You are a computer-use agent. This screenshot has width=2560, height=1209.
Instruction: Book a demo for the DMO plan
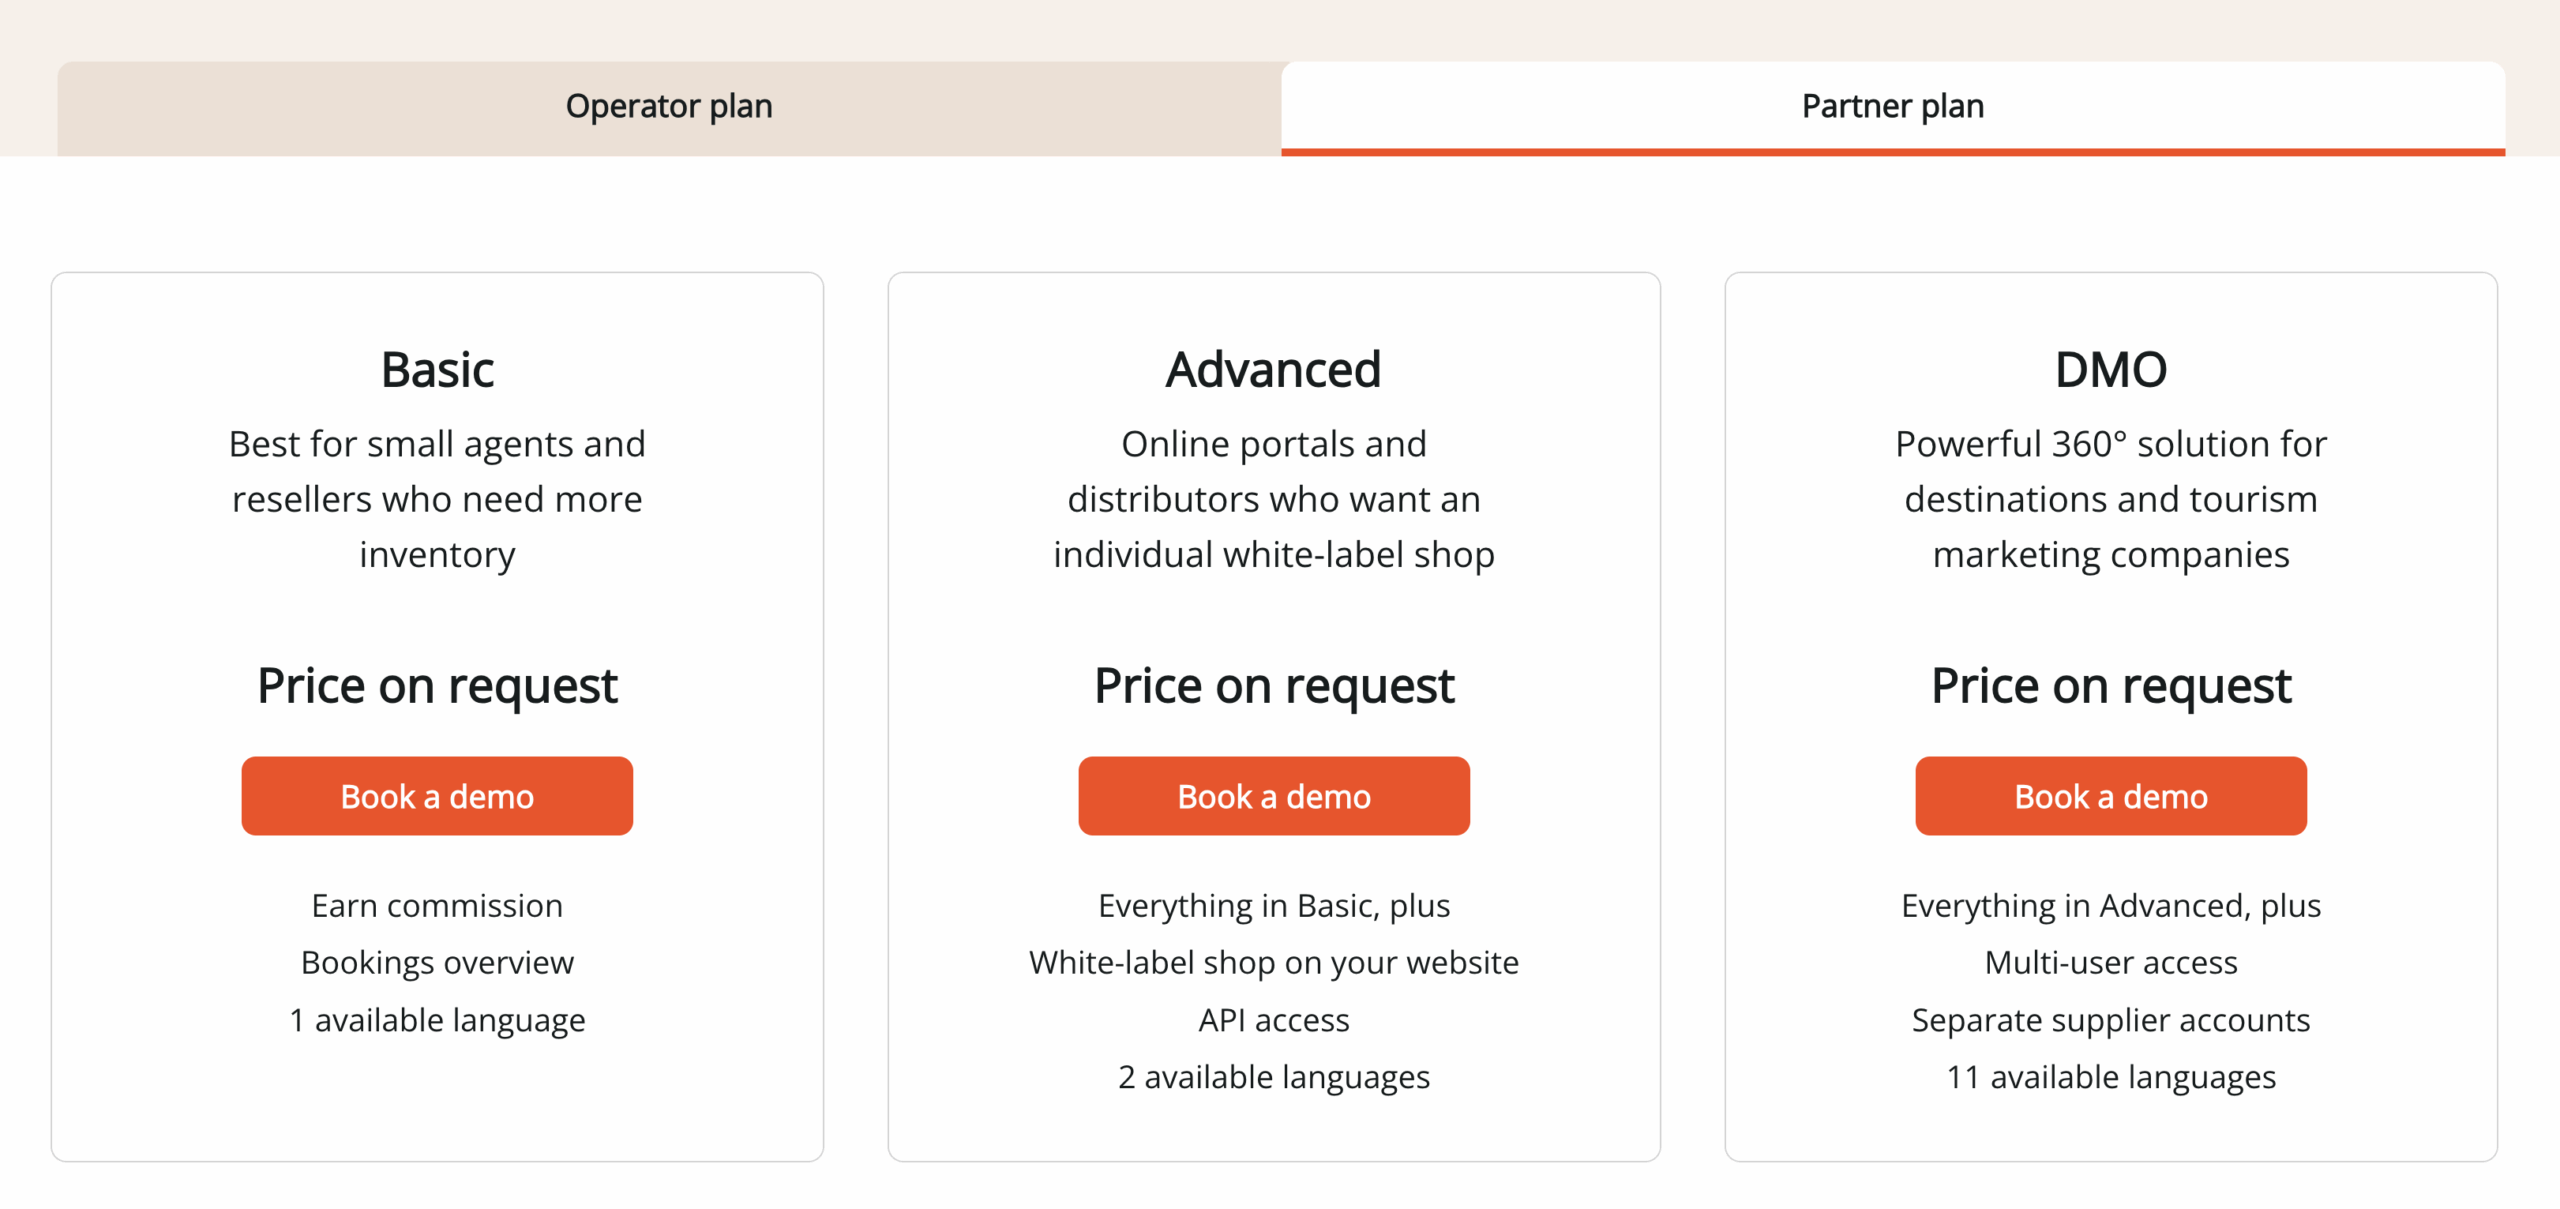(2110, 795)
